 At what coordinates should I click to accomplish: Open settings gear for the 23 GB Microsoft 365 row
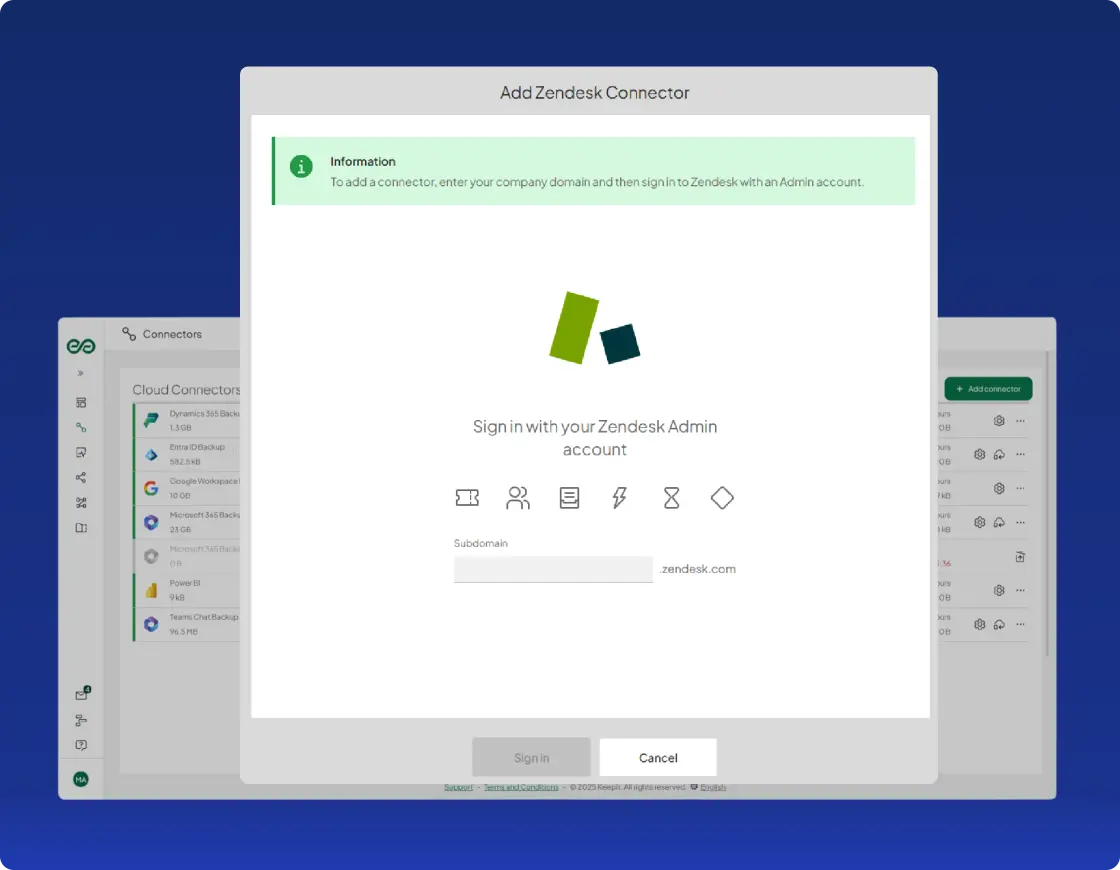click(x=979, y=522)
